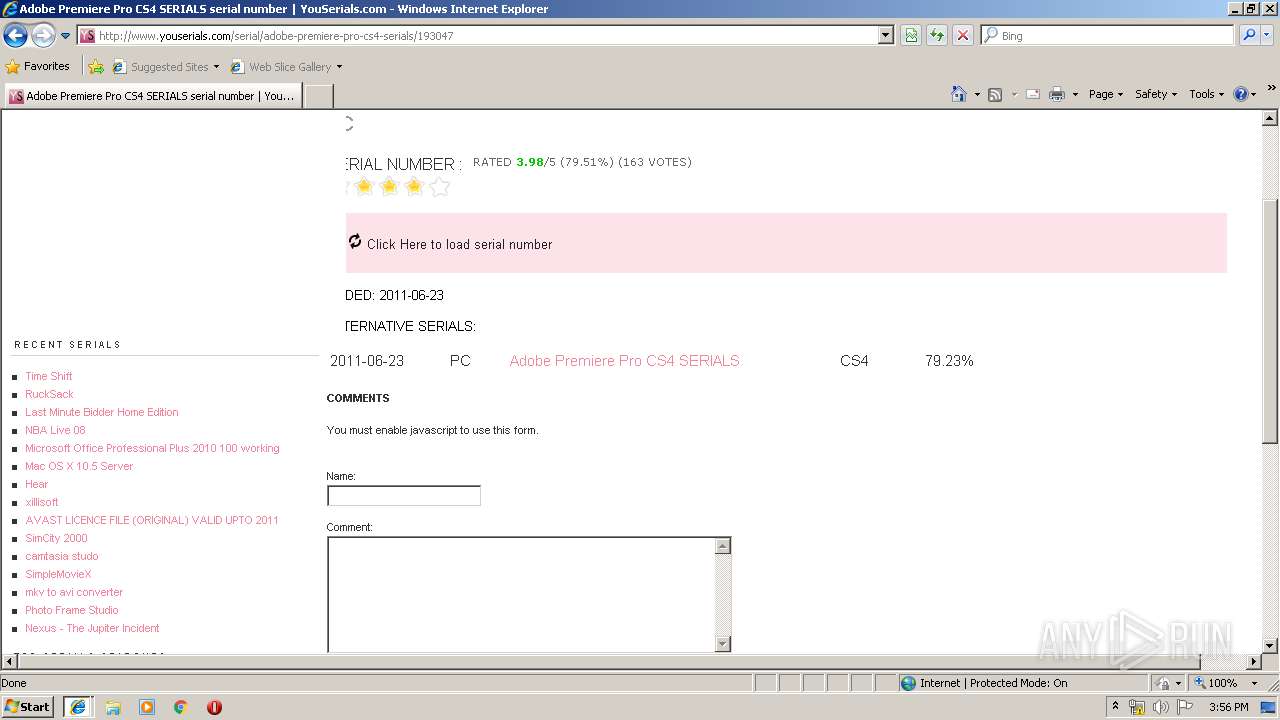The image size is (1280, 720).
Task: Click the page vertical scrollbar up arrow
Action: [x=1270, y=118]
